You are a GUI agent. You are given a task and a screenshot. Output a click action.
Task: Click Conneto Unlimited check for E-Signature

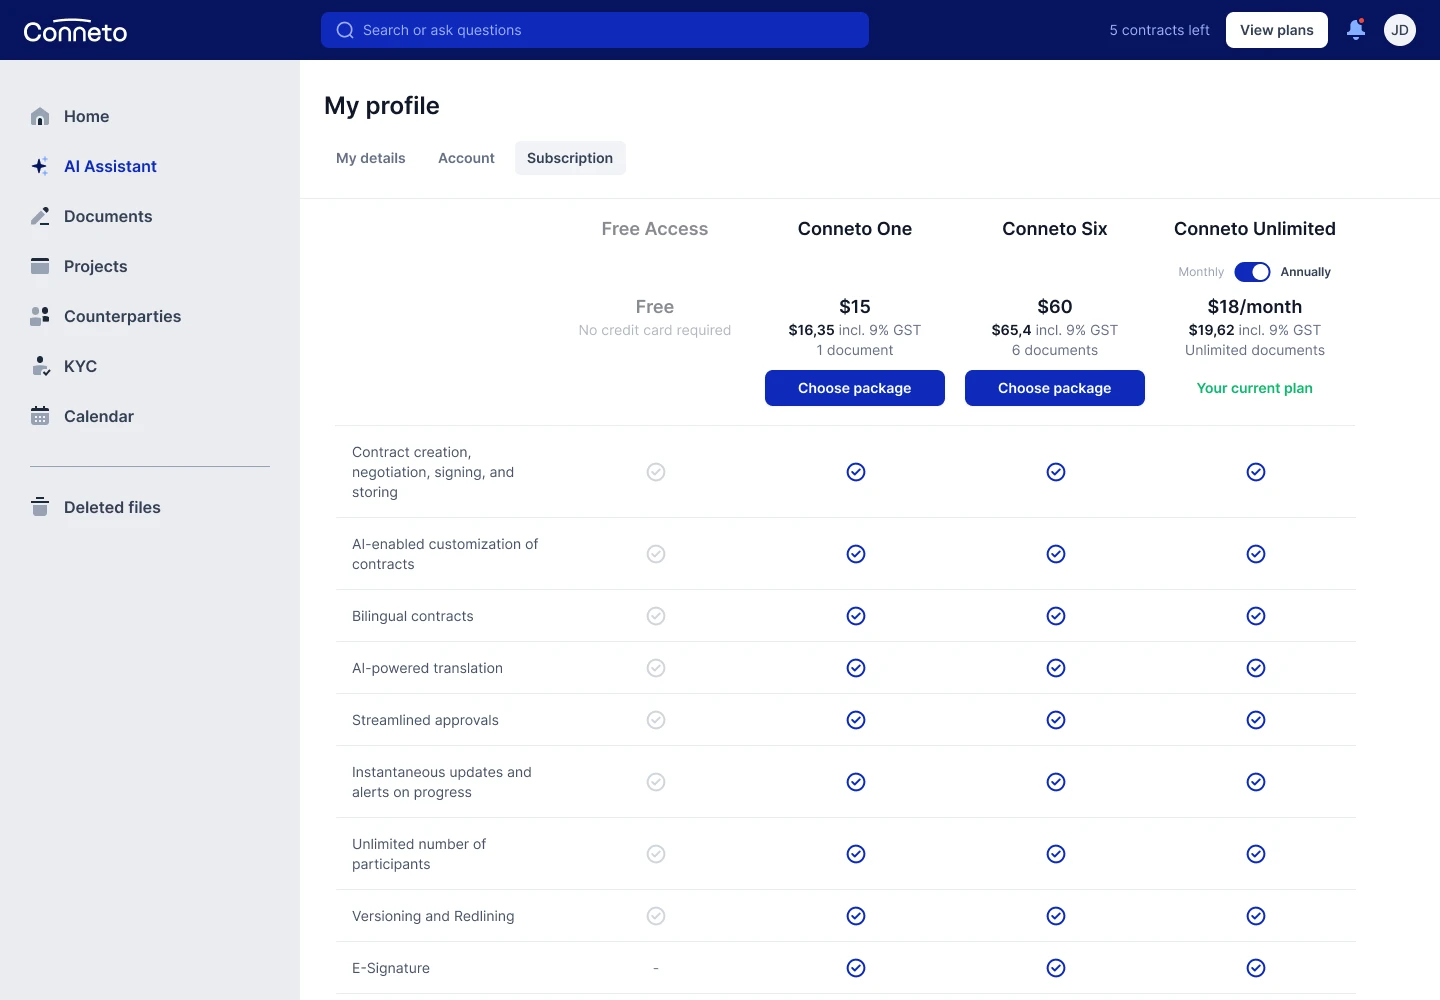(1256, 968)
